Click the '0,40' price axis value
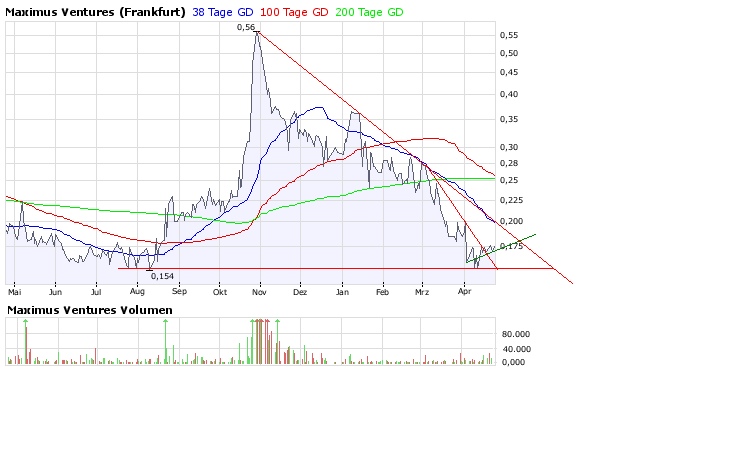Screen dimensions: 738x475 coord(509,94)
